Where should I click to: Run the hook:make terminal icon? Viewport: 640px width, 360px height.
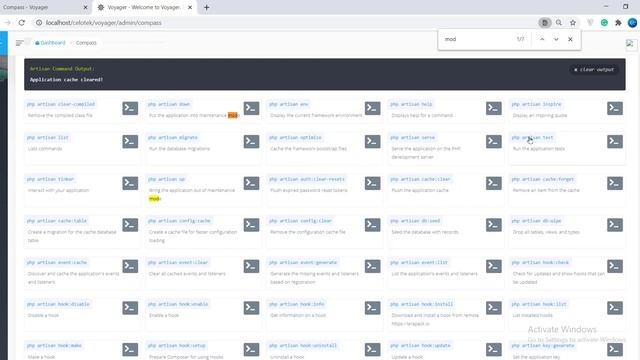click(x=130, y=349)
